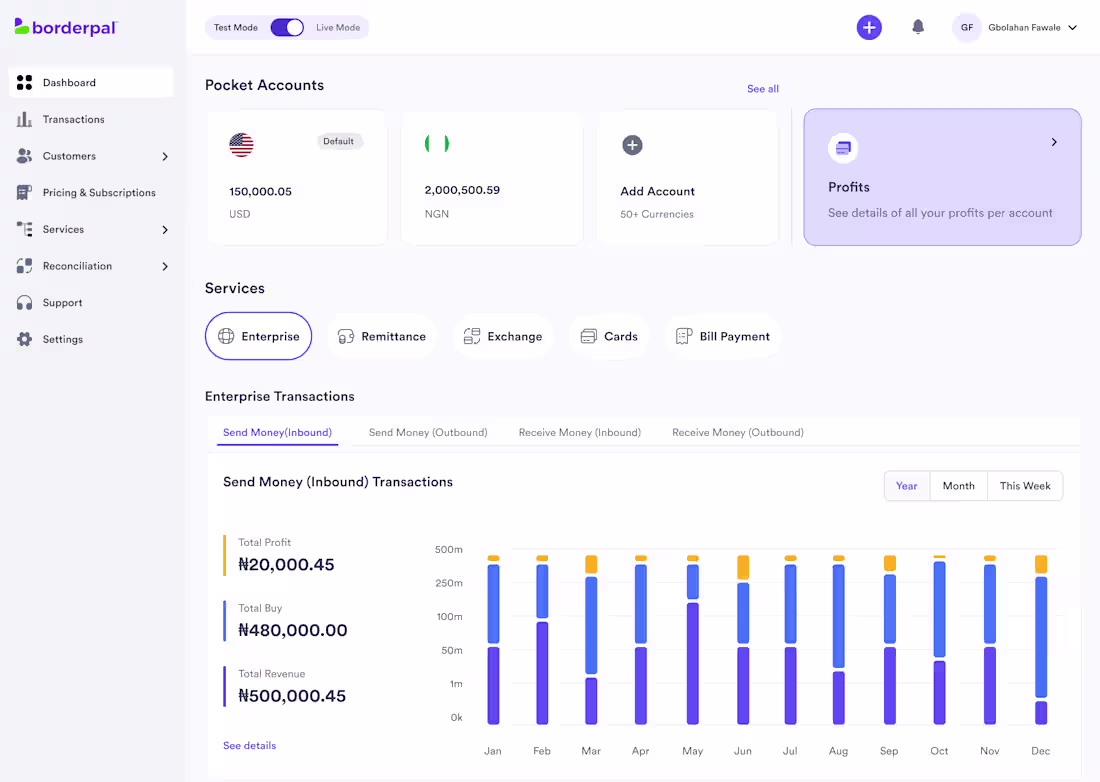
Task: Click the notification bell icon
Action: pyautogui.click(x=918, y=27)
